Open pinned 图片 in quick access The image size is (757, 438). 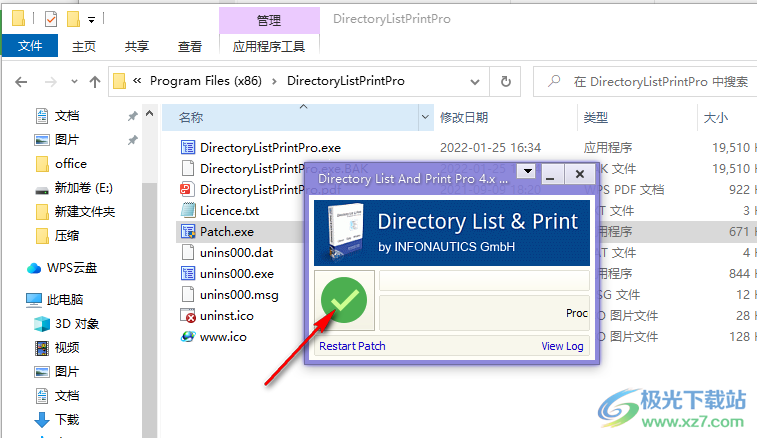(x=67, y=140)
